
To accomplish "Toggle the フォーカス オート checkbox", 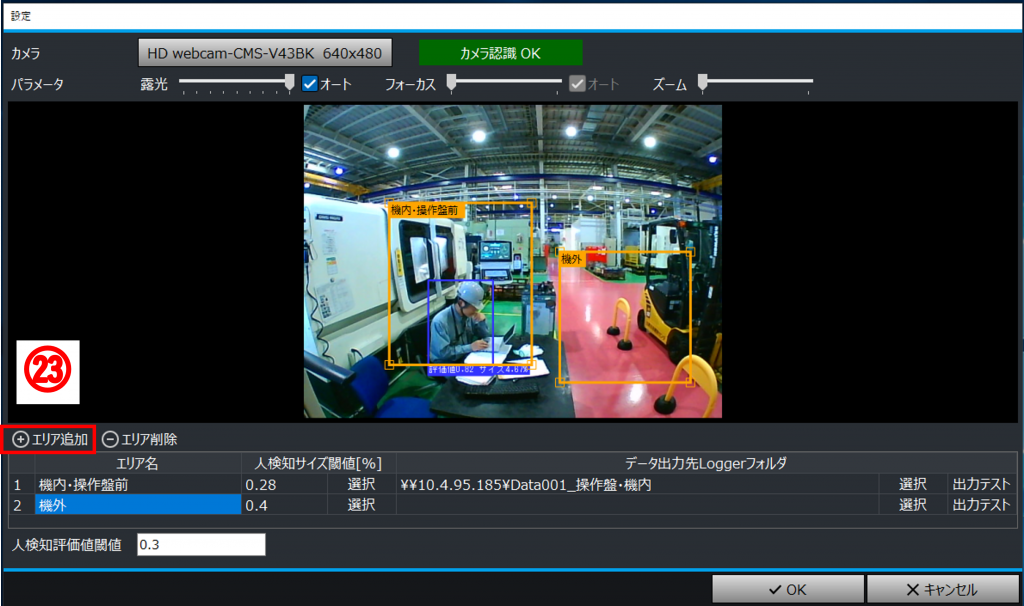I will (x=577, y=84).
